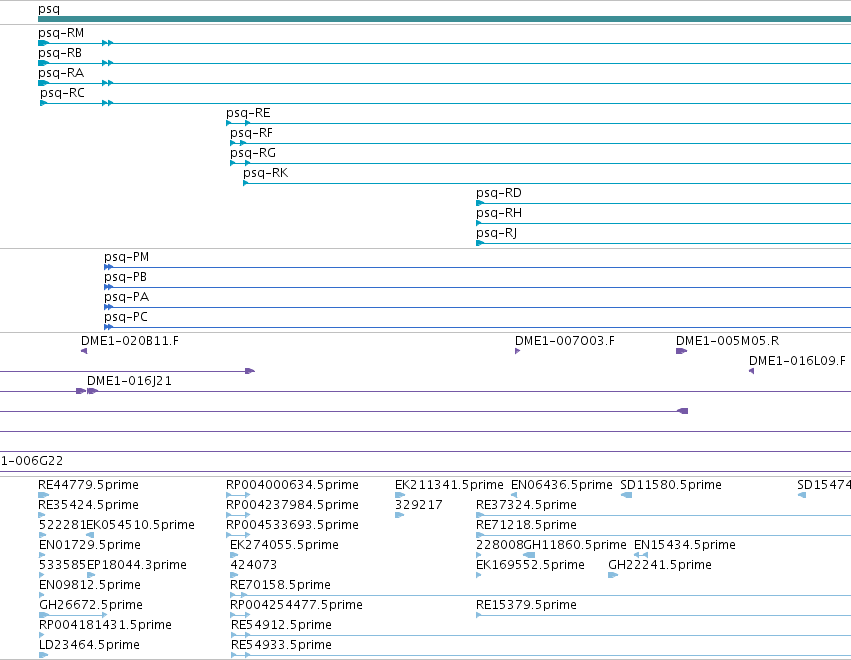Select the psq gene bar
851x660 pixels.
[444, 20]
